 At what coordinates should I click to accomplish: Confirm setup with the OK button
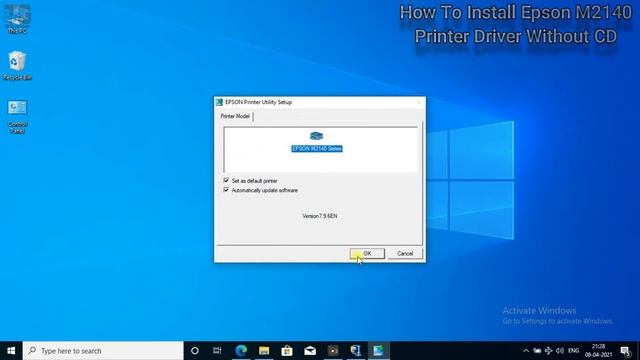tap(367, 253)
